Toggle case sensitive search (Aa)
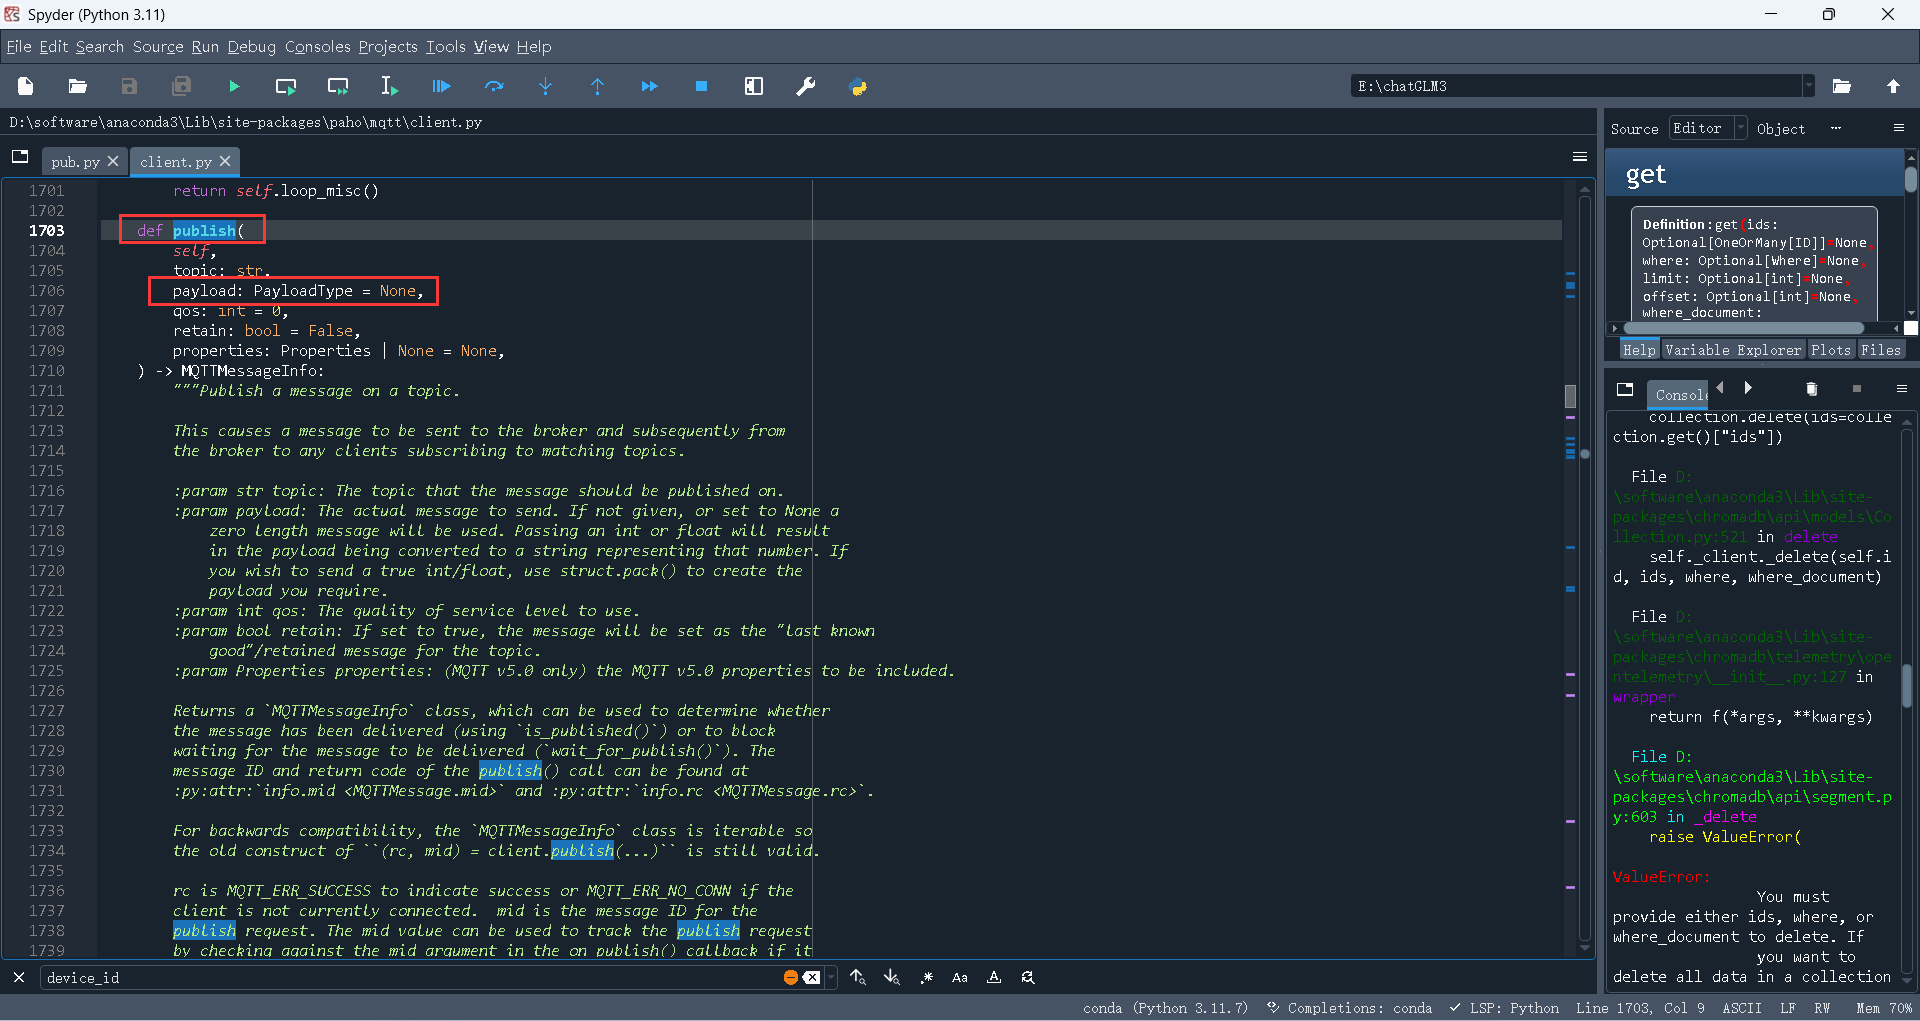This screenshot has height=1021, width=1920. (960, 978)
